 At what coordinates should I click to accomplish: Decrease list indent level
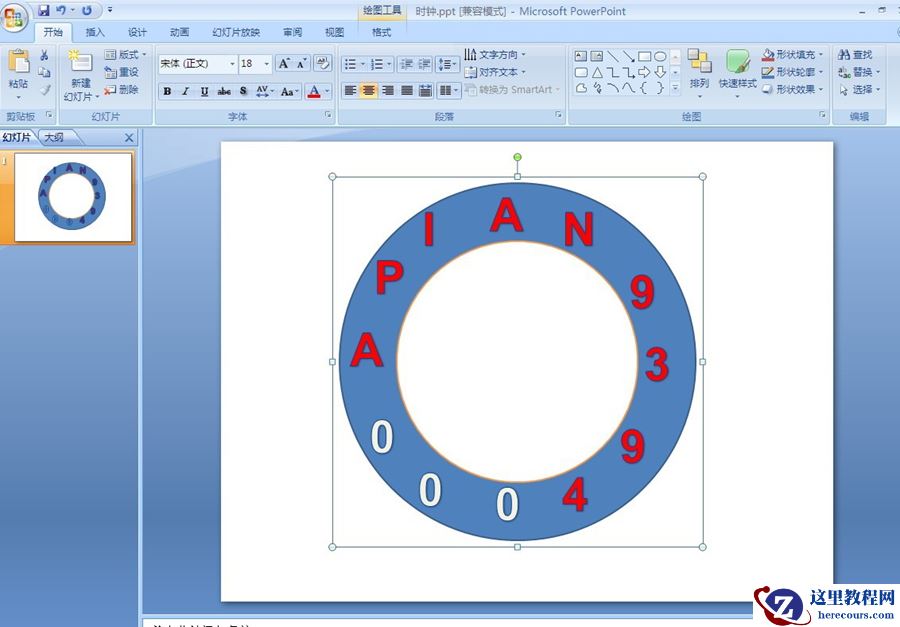pos(406,64)
